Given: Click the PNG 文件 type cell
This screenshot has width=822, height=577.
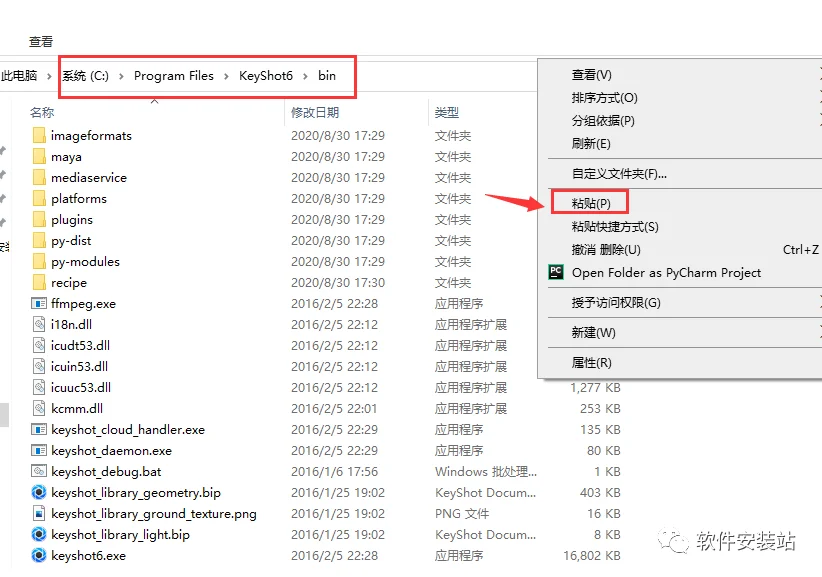Looking at the screenshot, I should (462, 514).
